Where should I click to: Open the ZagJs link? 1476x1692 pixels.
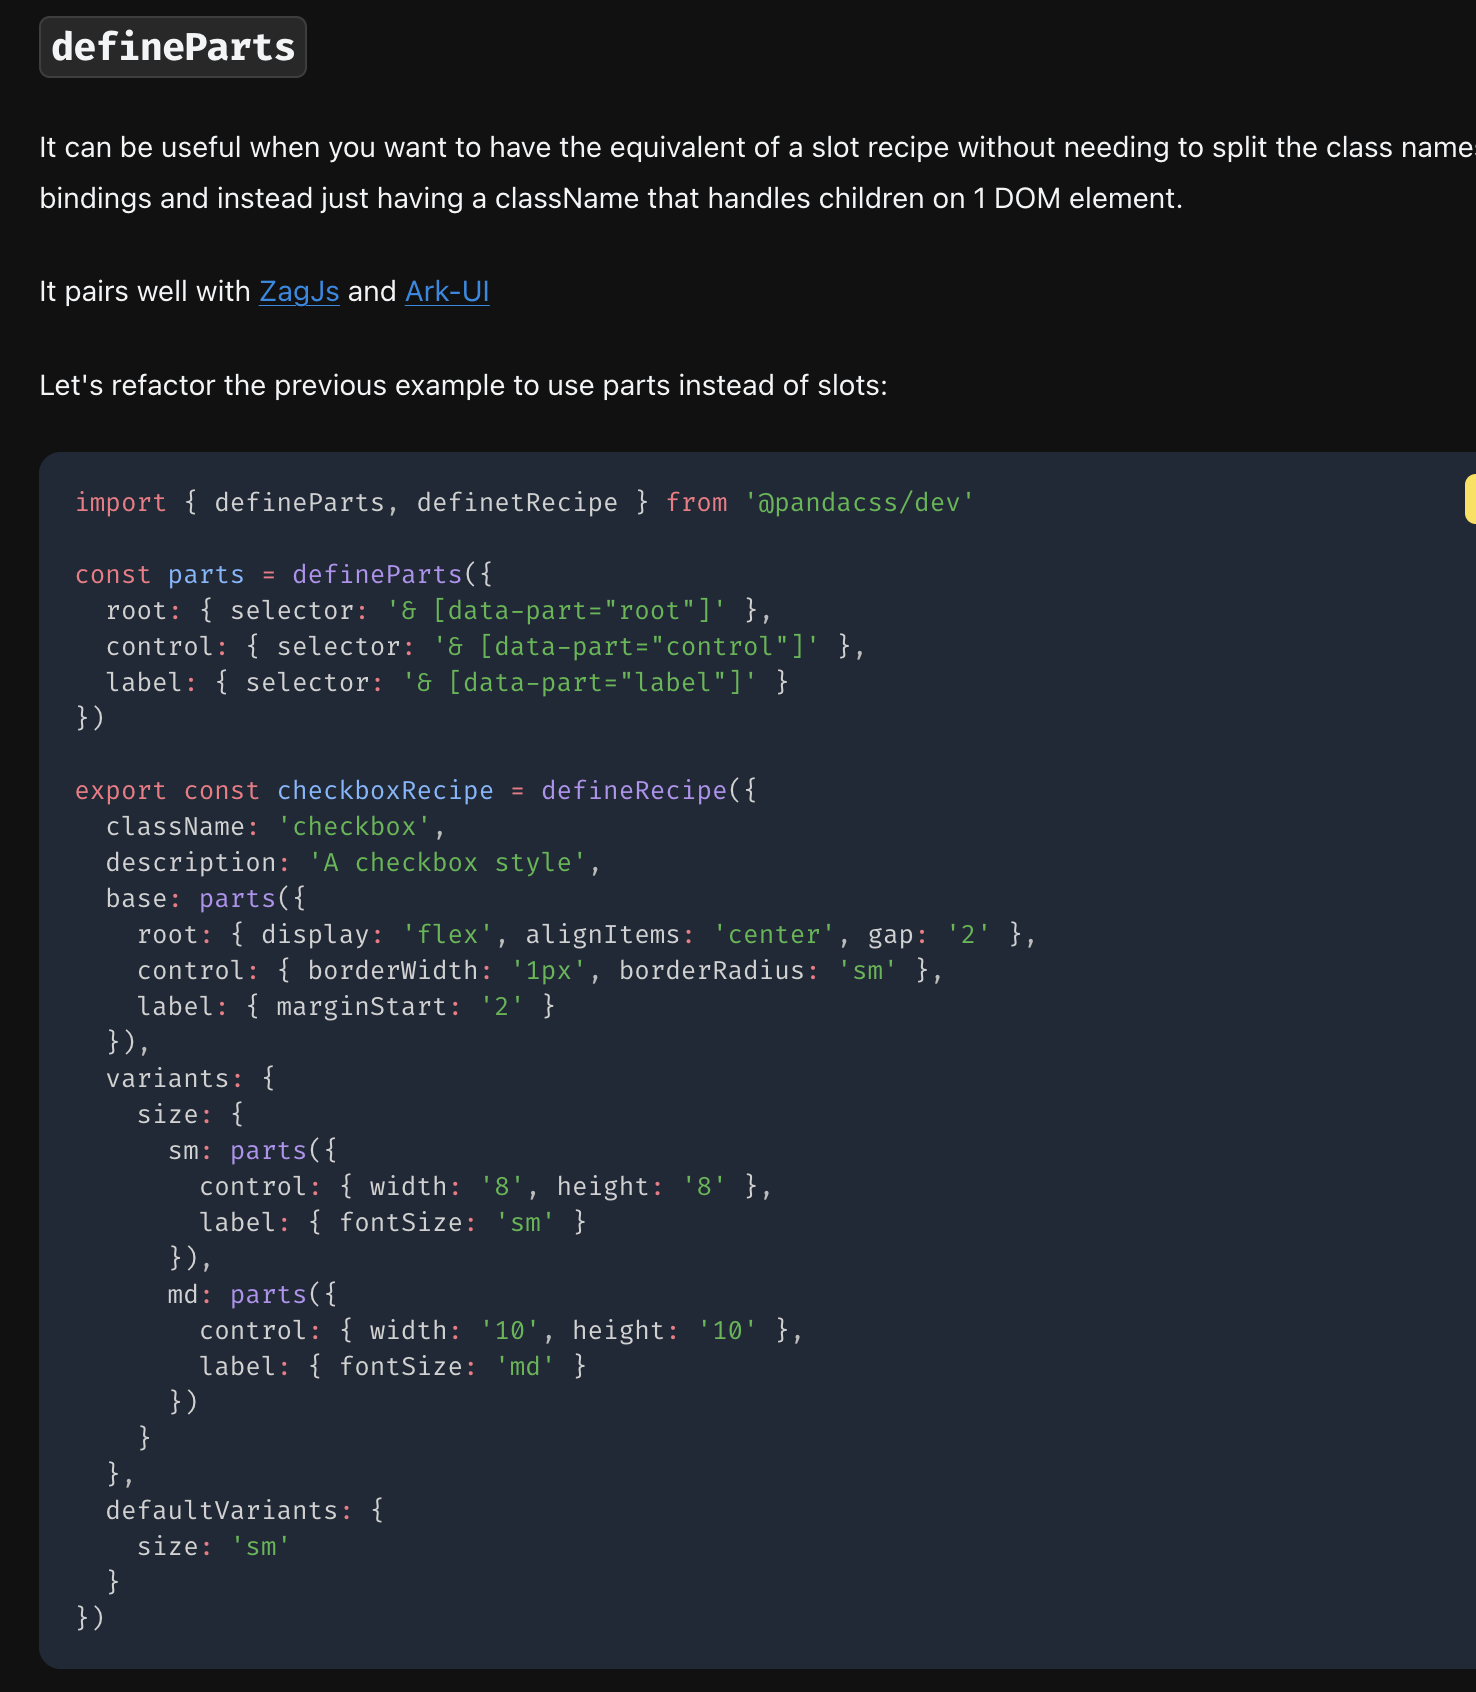[299, 291]
